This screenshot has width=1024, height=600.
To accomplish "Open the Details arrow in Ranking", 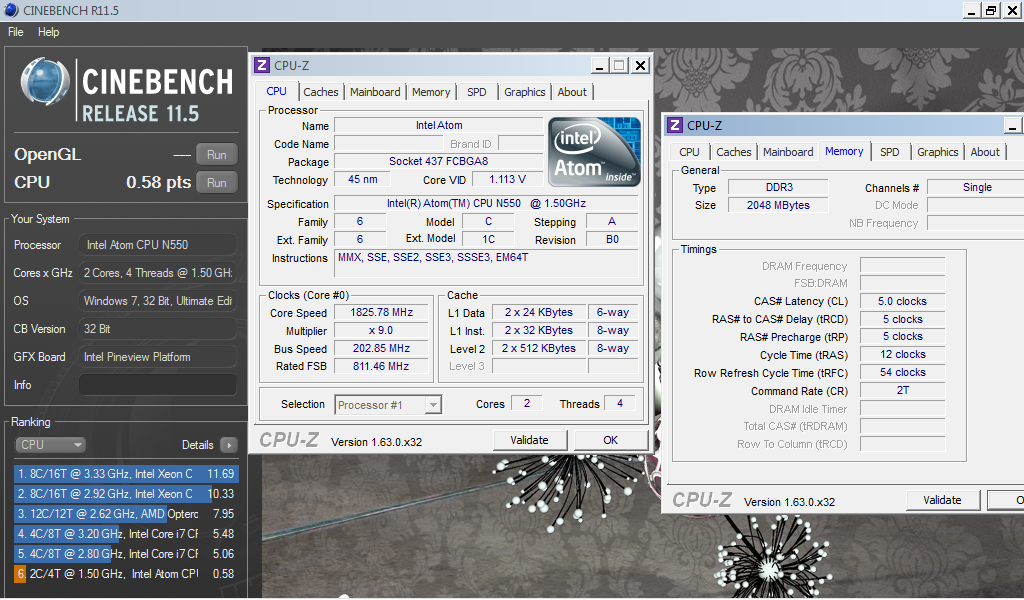I will pos(229,445).
